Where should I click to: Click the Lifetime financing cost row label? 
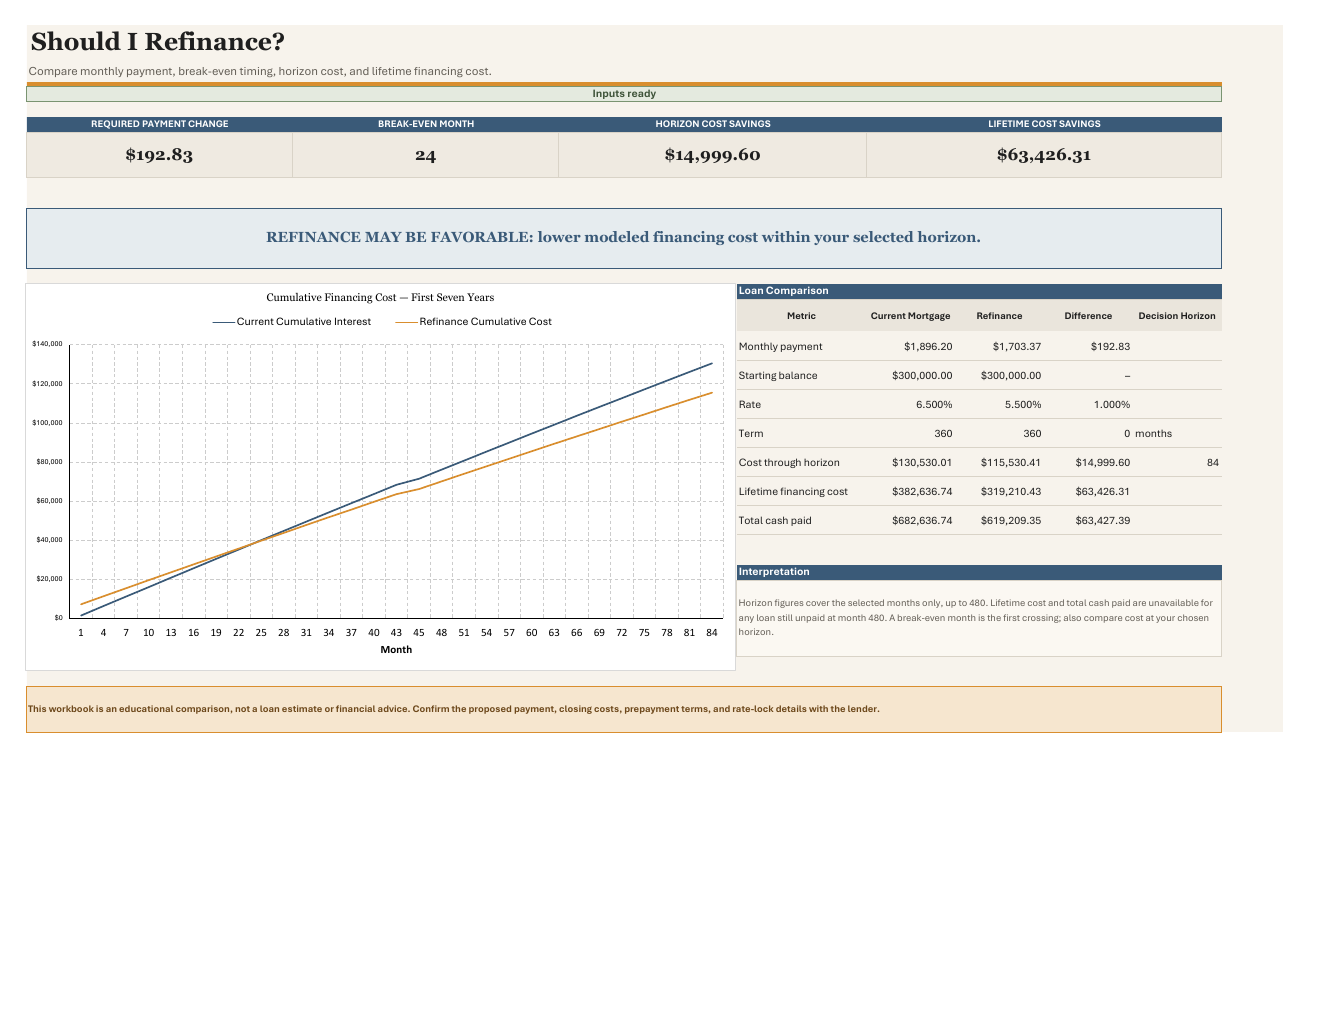pos(793,492)
